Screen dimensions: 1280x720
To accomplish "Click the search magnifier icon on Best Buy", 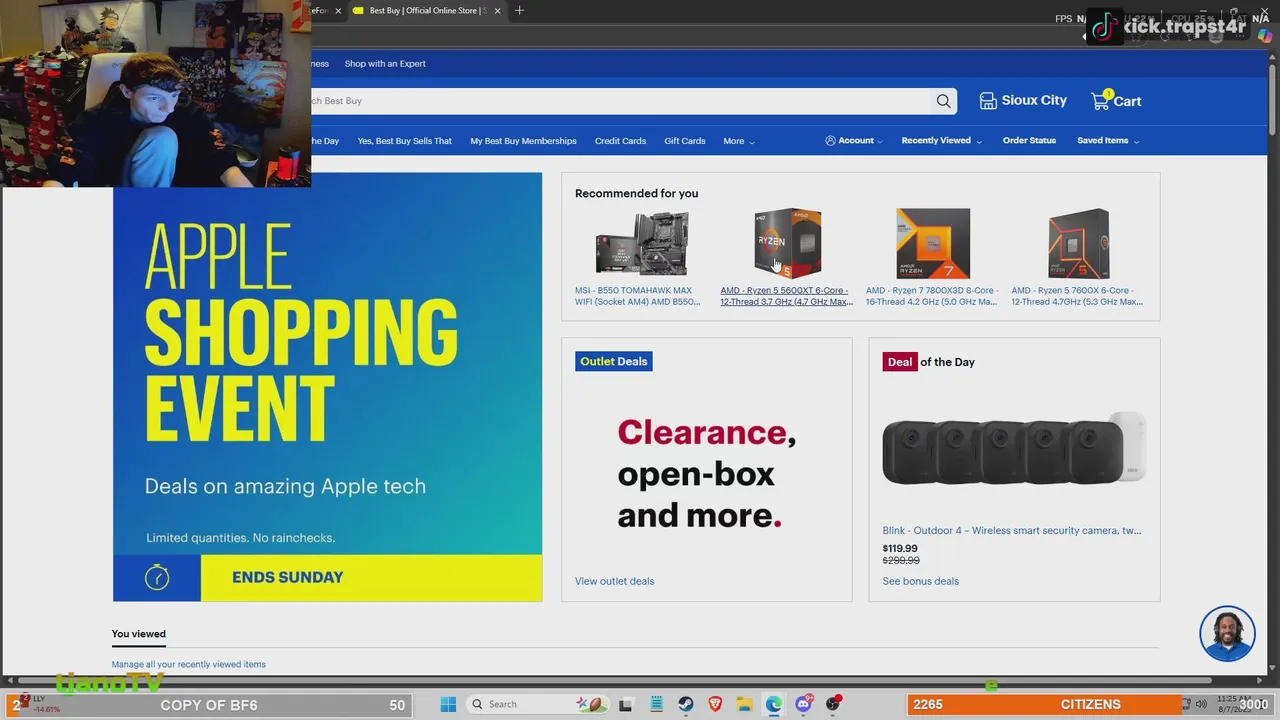I will tap(943, 101).
